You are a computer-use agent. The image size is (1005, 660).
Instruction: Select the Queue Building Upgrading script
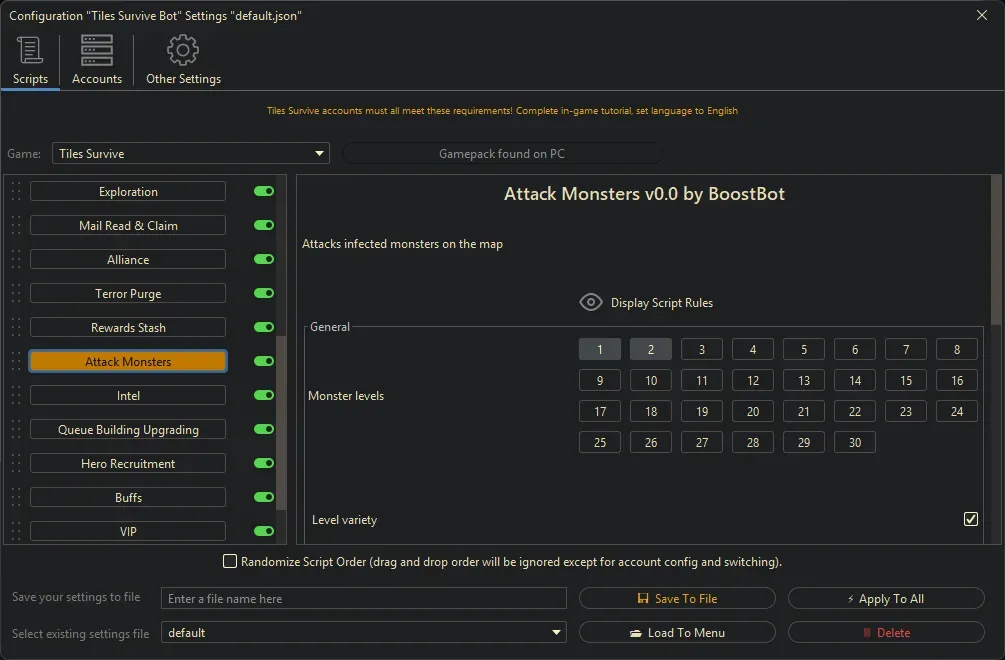click(x=128, y=430)
